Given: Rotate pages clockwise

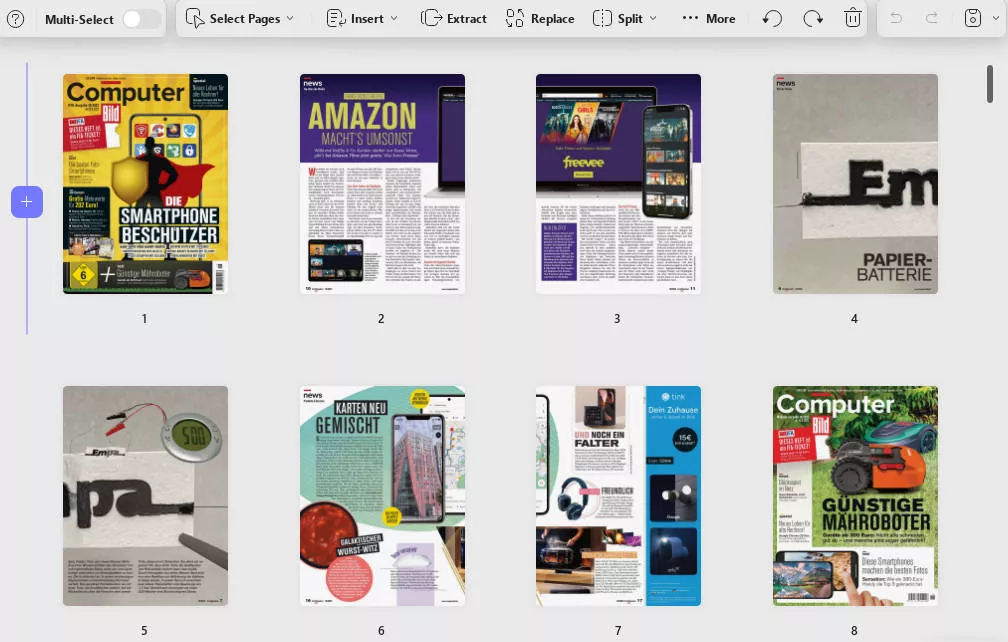Looking at the screenshot, I should (x=813, y=19).
